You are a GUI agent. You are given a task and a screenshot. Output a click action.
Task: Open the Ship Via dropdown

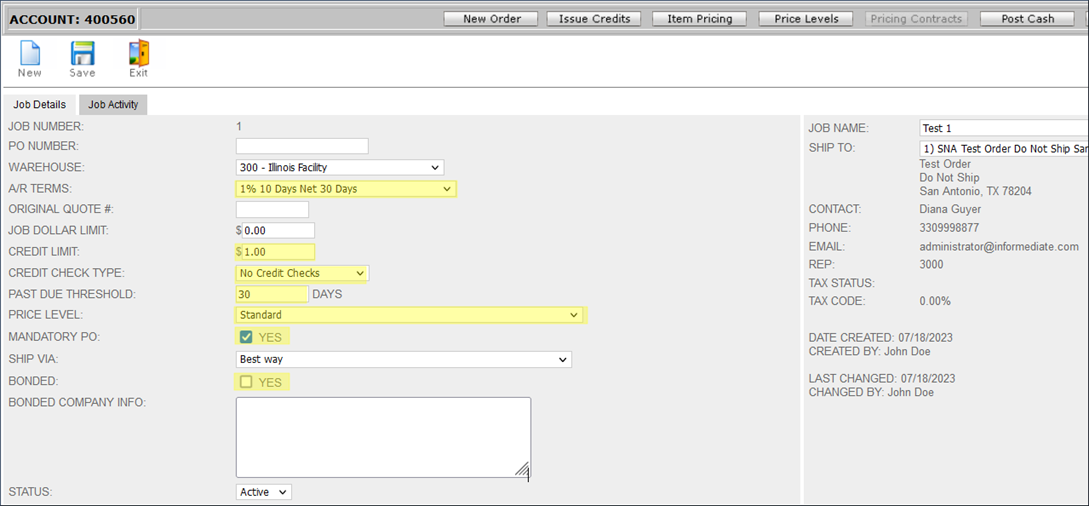[404, 360]
